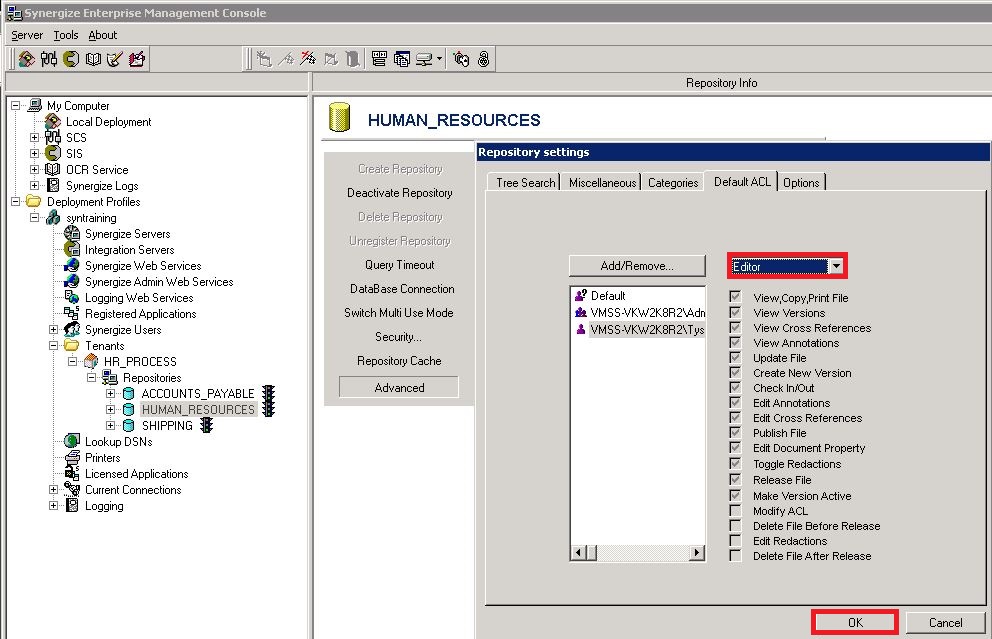Viewport: 992px width, 639px height.
Task: Expand the OCR Service tree node
Action: (x=35, y=170)
